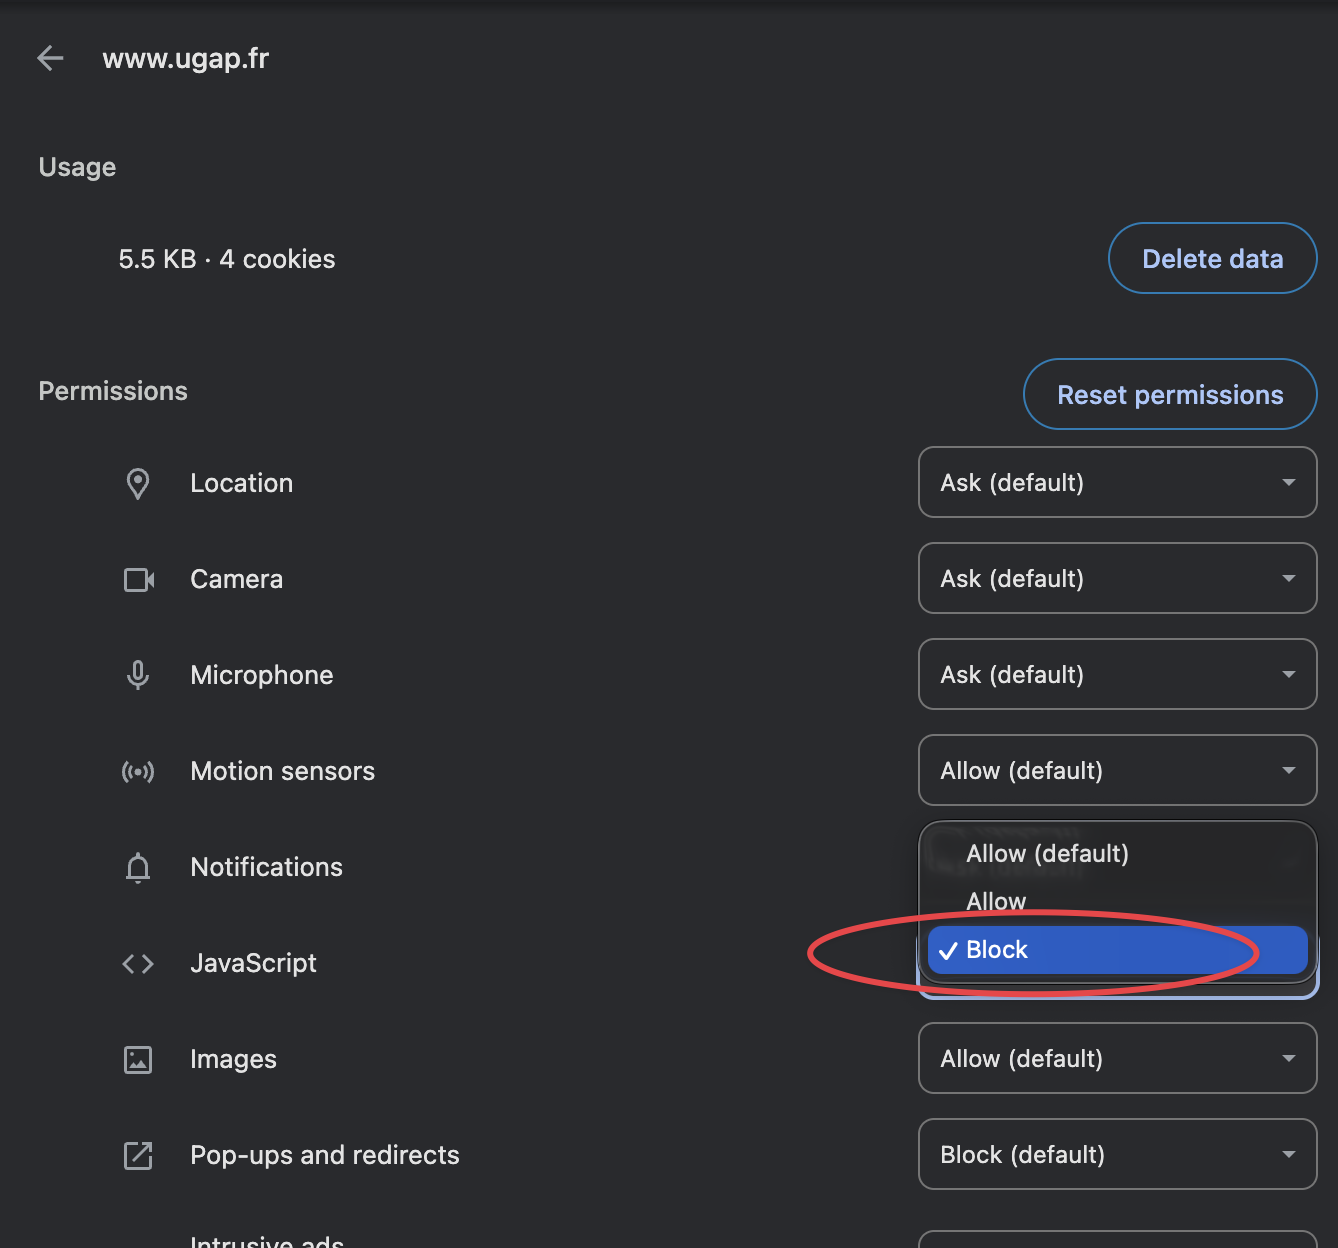Click the Camera permission icon
Image resolution: width=1338 pixels, height=1248 pixels.
(138, 579)
